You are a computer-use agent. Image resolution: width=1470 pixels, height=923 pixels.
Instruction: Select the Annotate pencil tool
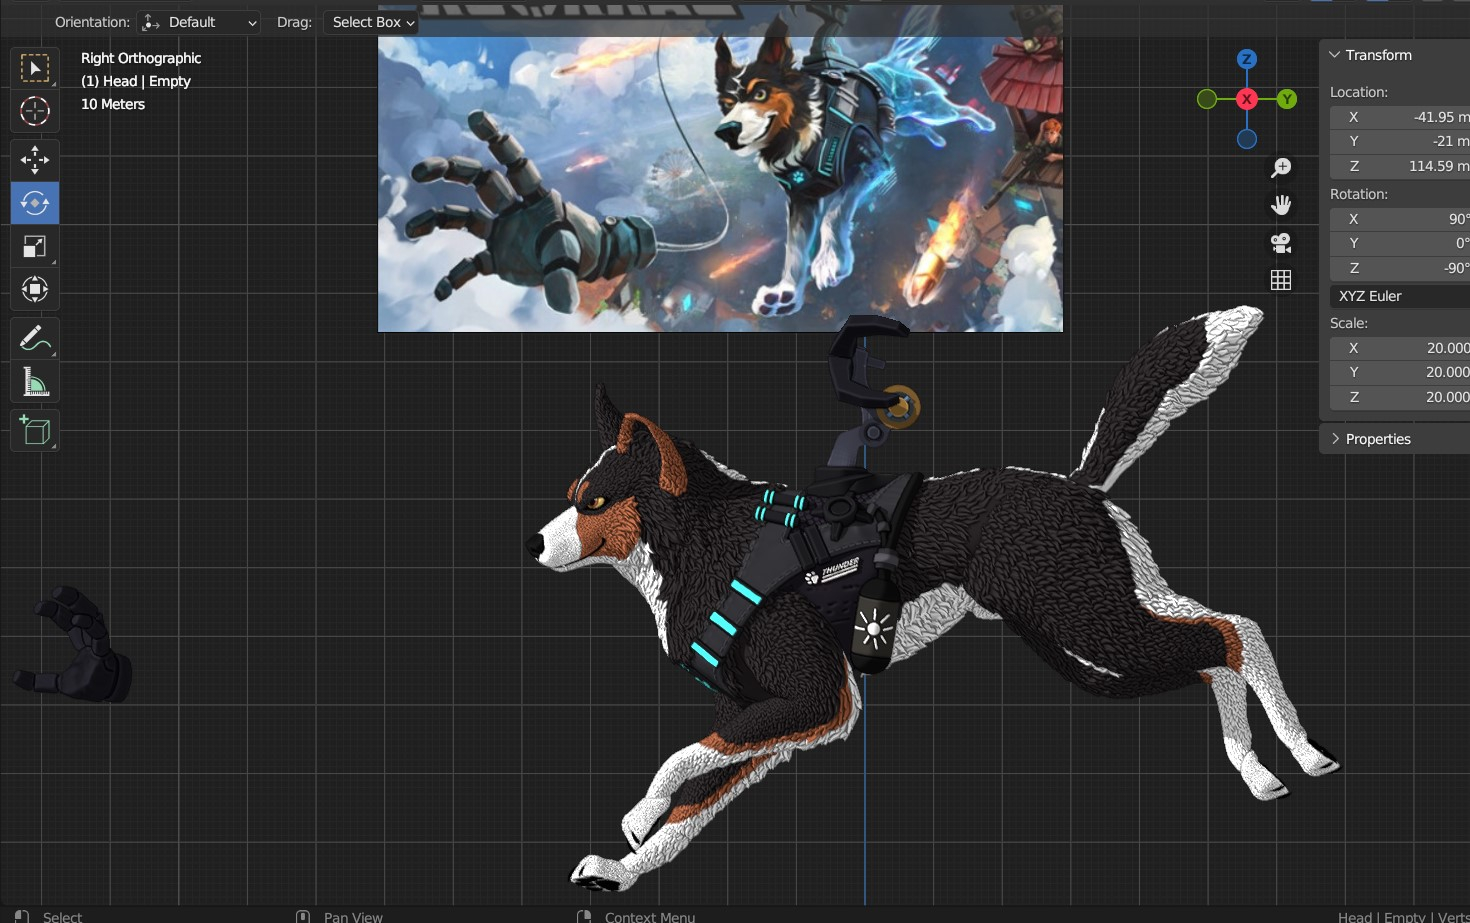[x=35, y=339]
